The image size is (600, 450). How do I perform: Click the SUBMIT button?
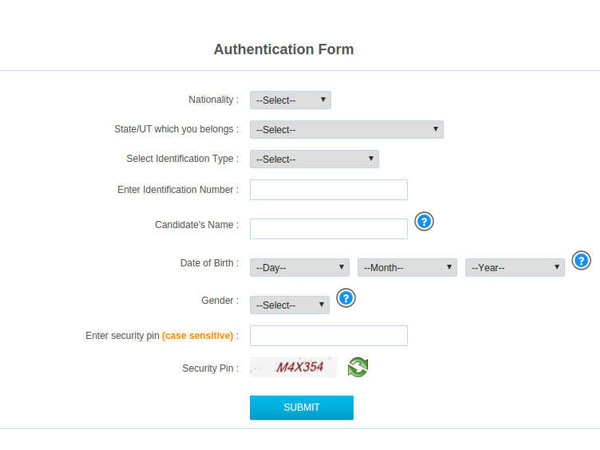[302, 408]
